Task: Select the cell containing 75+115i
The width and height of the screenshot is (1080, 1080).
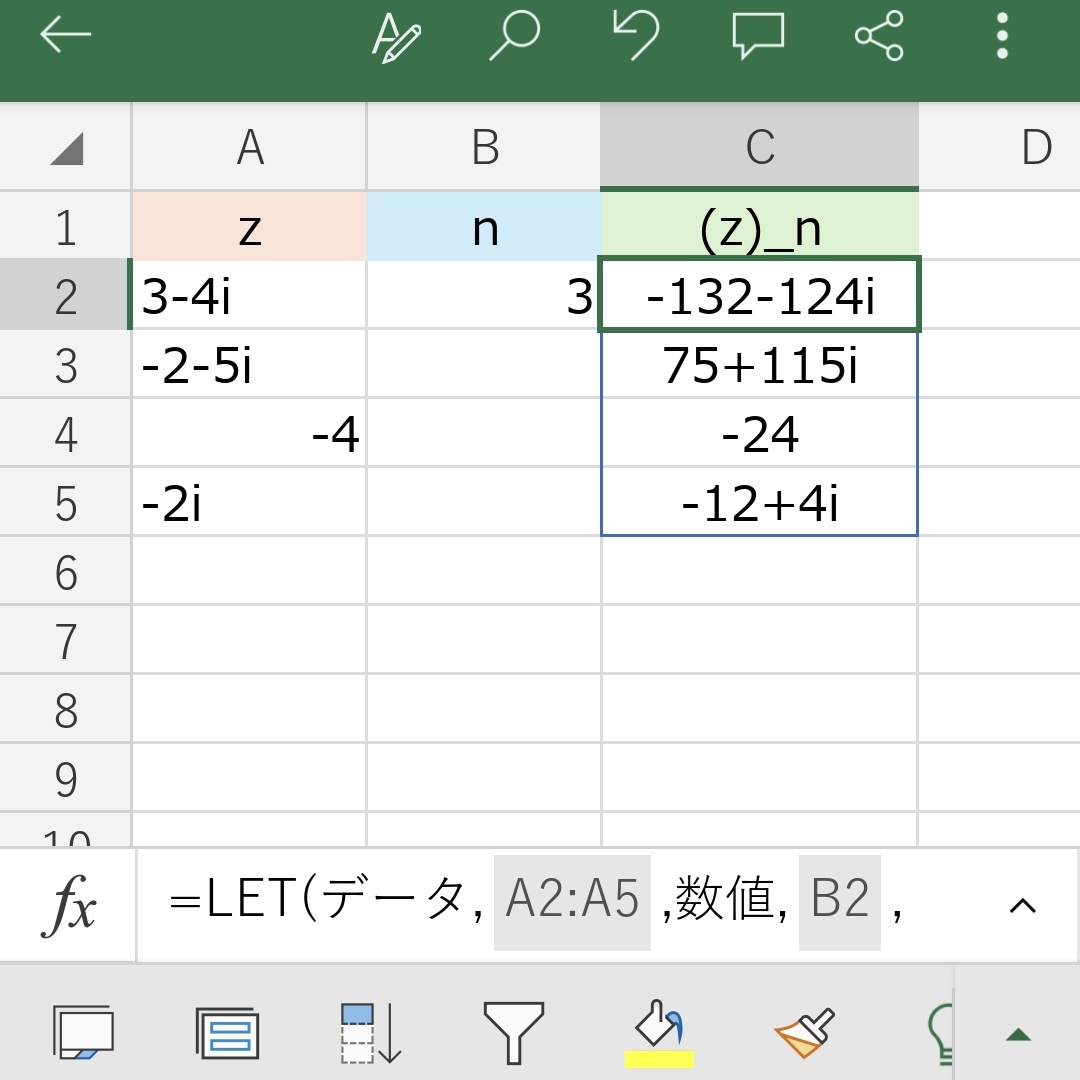Action: tap(759, 366)
